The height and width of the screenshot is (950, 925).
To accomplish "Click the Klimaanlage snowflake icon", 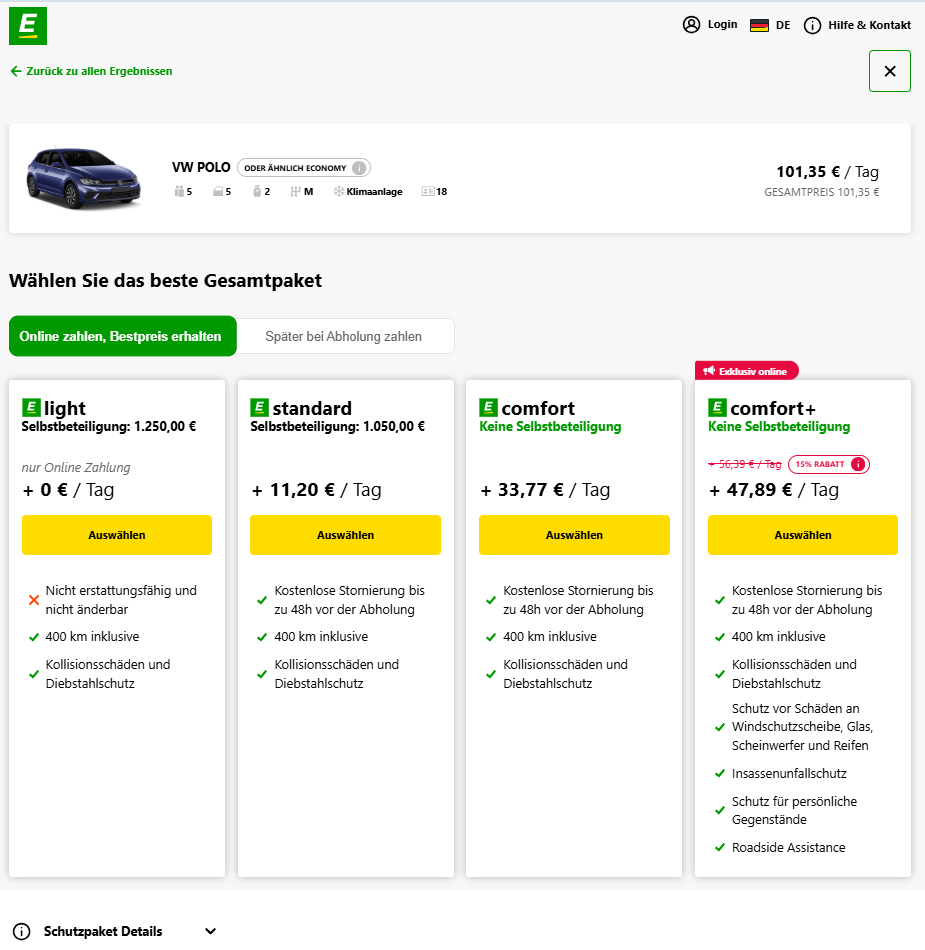I will pos(339,191).
